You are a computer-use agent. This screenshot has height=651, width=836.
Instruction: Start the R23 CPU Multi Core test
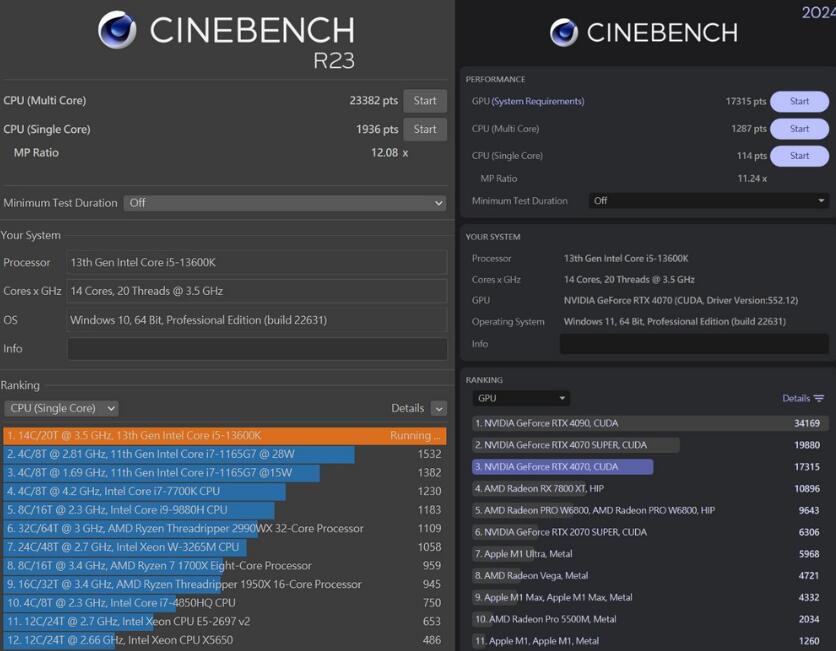click(425, 100)
